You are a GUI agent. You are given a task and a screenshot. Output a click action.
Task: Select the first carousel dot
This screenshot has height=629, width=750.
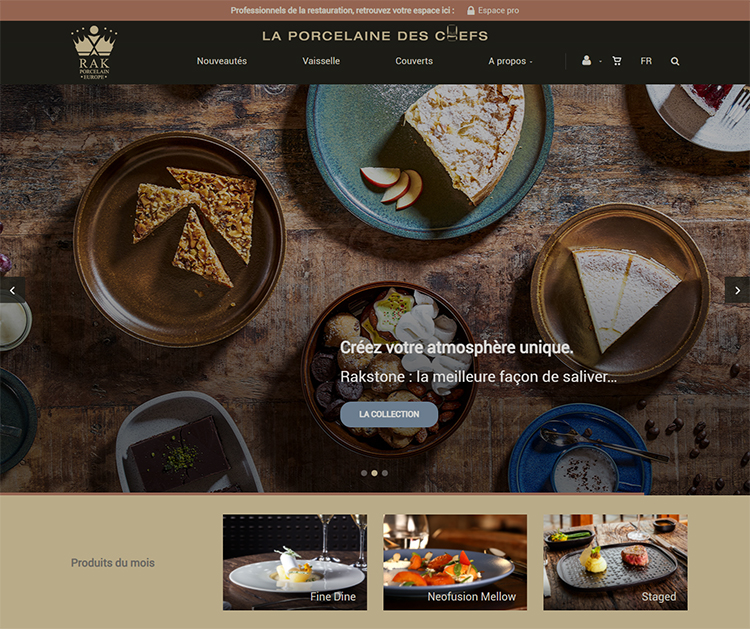tap(364, 473)
